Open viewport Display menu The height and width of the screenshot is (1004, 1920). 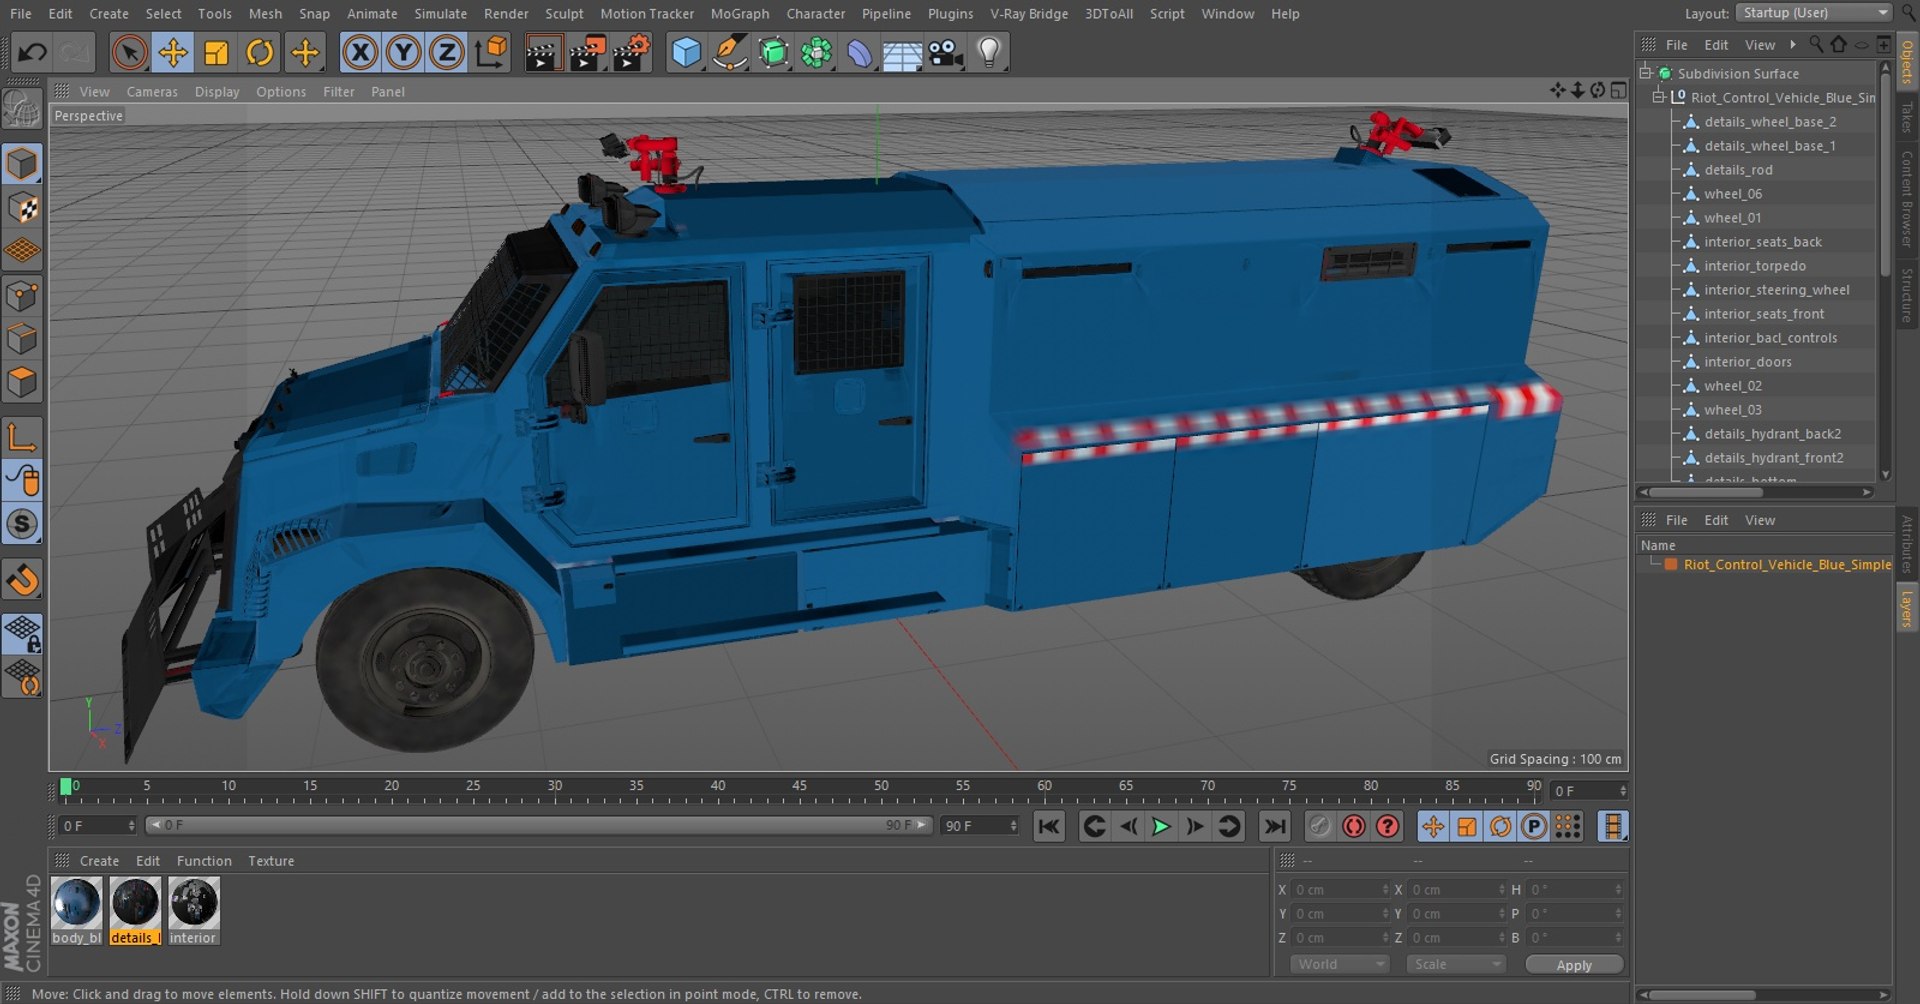217,92
